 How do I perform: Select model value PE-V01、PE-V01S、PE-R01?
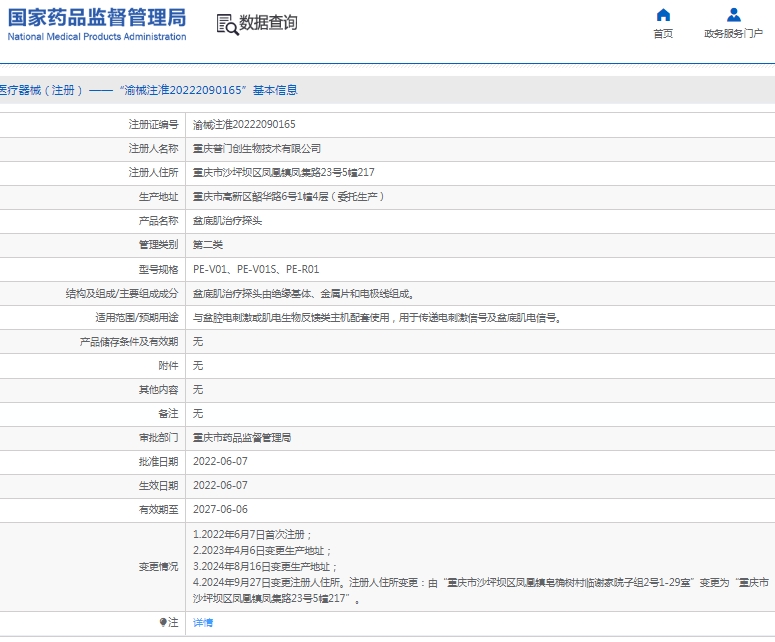pyautogui.click(x=256, y=269)
